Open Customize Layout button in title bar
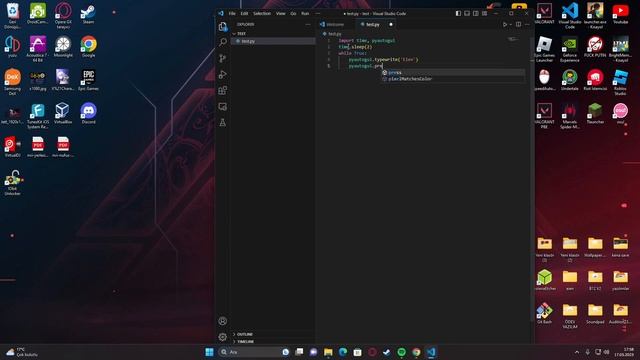 (484, 13)
